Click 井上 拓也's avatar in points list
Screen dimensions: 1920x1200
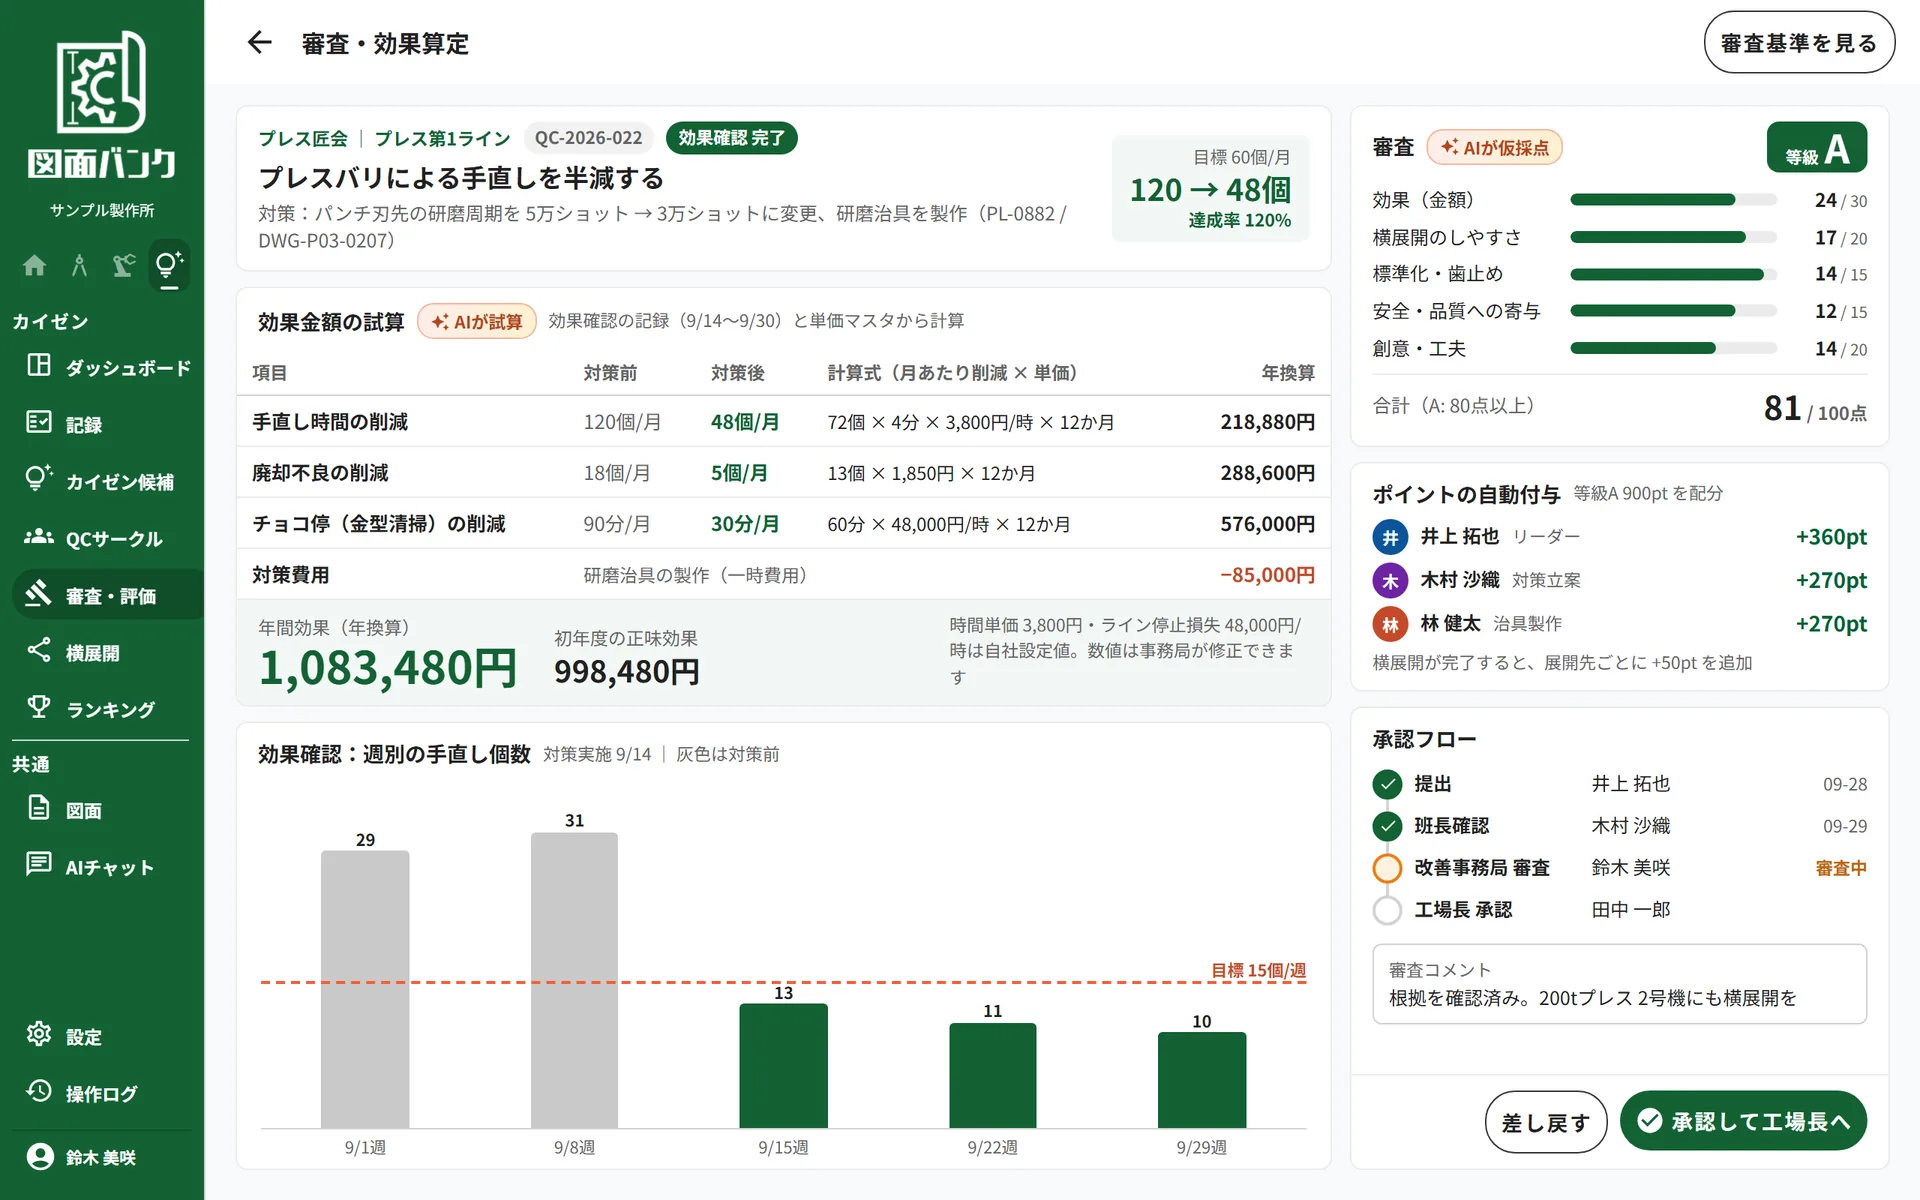[x=1390, y=537]
